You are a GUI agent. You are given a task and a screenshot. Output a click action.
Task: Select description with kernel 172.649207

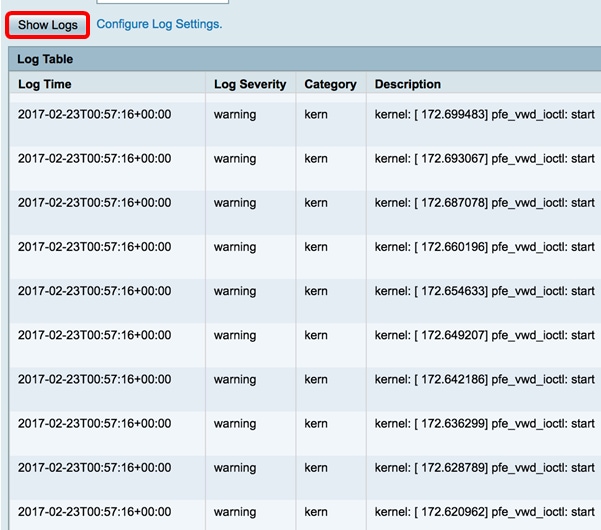(x=484, y=335)
